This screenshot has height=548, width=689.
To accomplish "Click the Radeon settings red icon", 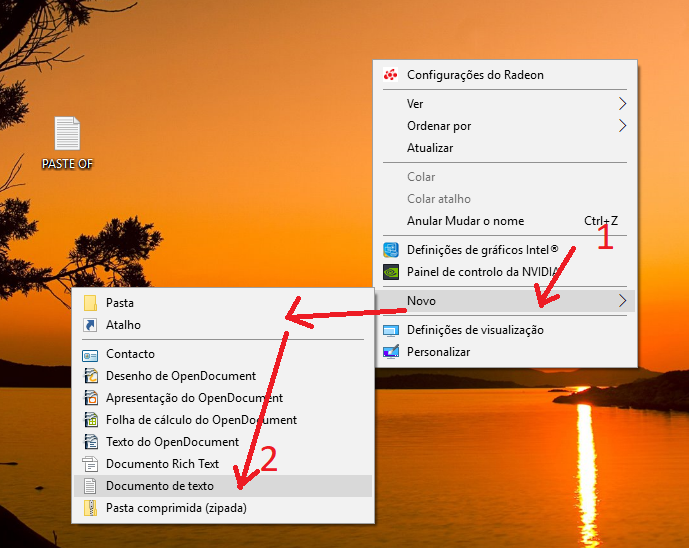I will 391,75.
